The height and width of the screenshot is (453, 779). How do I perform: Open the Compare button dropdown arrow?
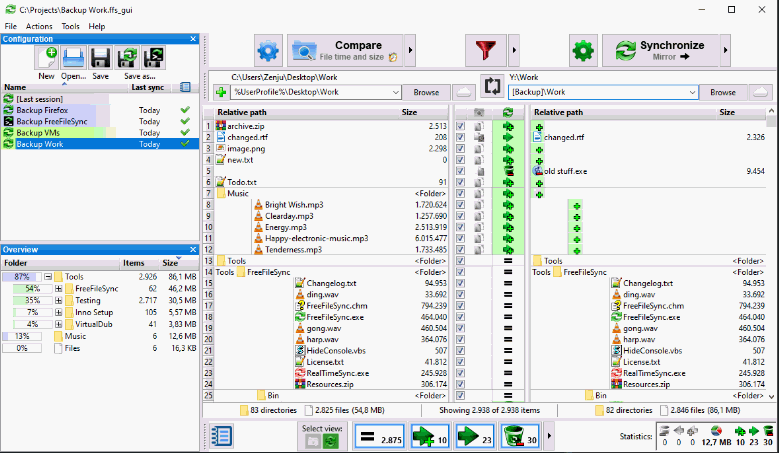410,50
